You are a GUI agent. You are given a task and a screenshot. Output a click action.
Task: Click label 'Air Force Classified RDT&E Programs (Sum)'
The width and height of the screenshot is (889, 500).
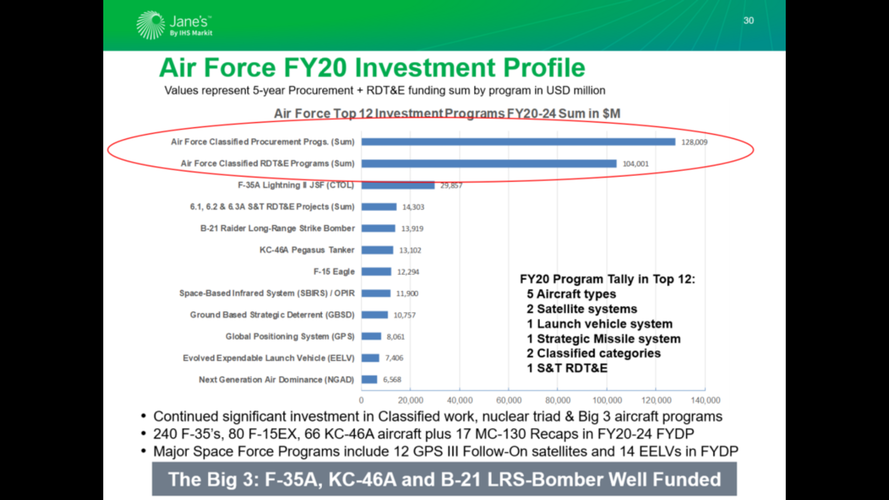tap(268, 163)
